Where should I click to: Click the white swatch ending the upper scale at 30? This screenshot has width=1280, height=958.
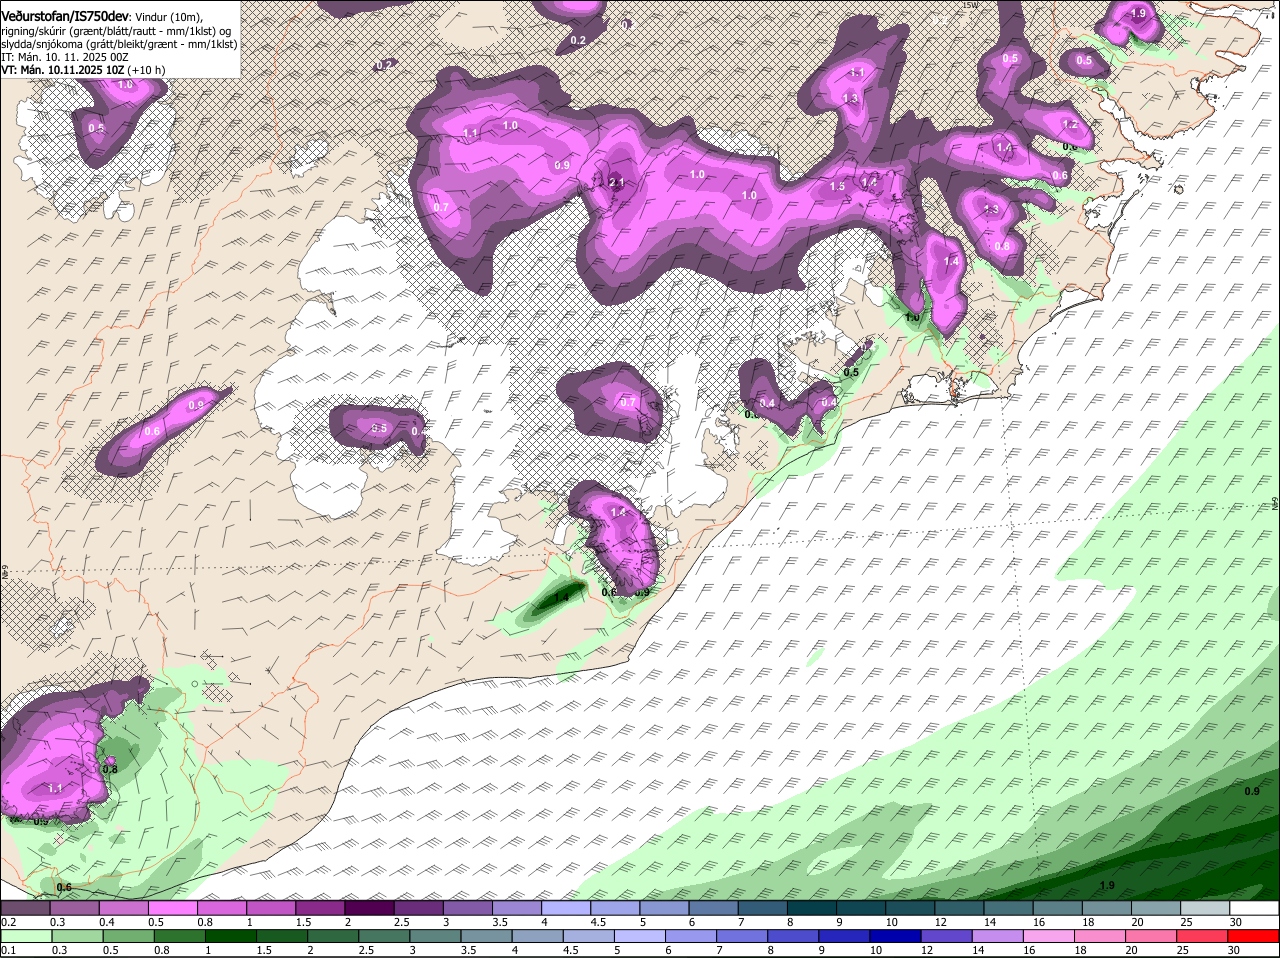1254,909
